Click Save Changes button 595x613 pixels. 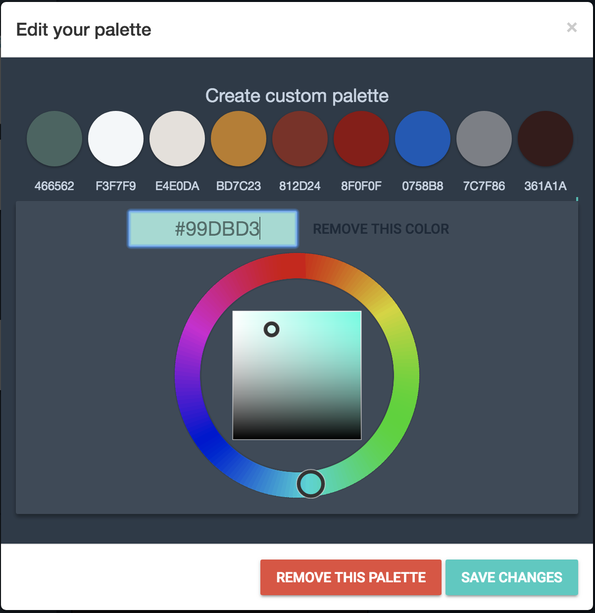point(512,577)
